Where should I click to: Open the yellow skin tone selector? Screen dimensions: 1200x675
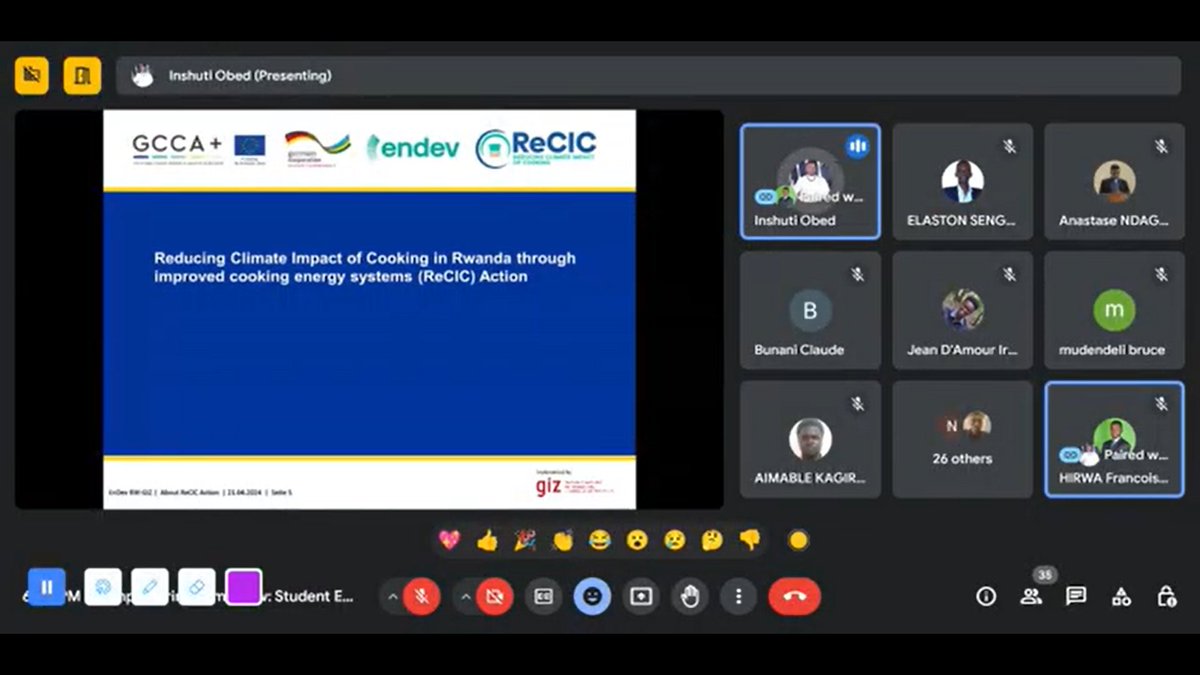coord(798,540)
